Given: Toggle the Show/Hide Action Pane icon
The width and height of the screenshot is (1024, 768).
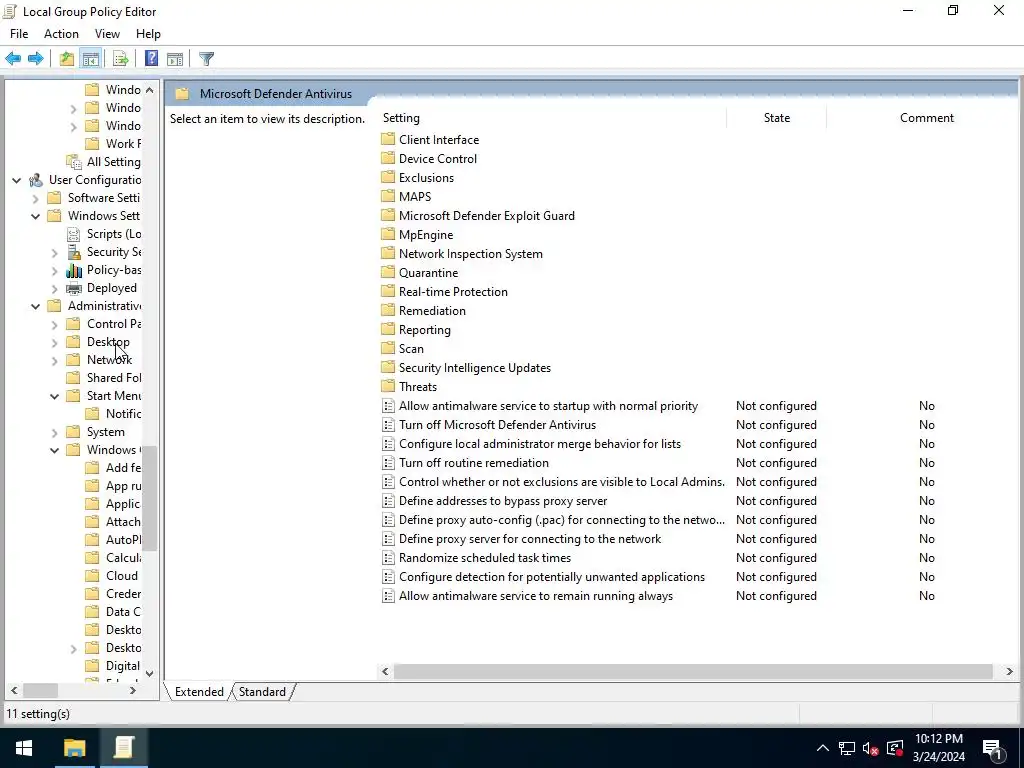Looking at the screenshot, I should click(175, 59).
